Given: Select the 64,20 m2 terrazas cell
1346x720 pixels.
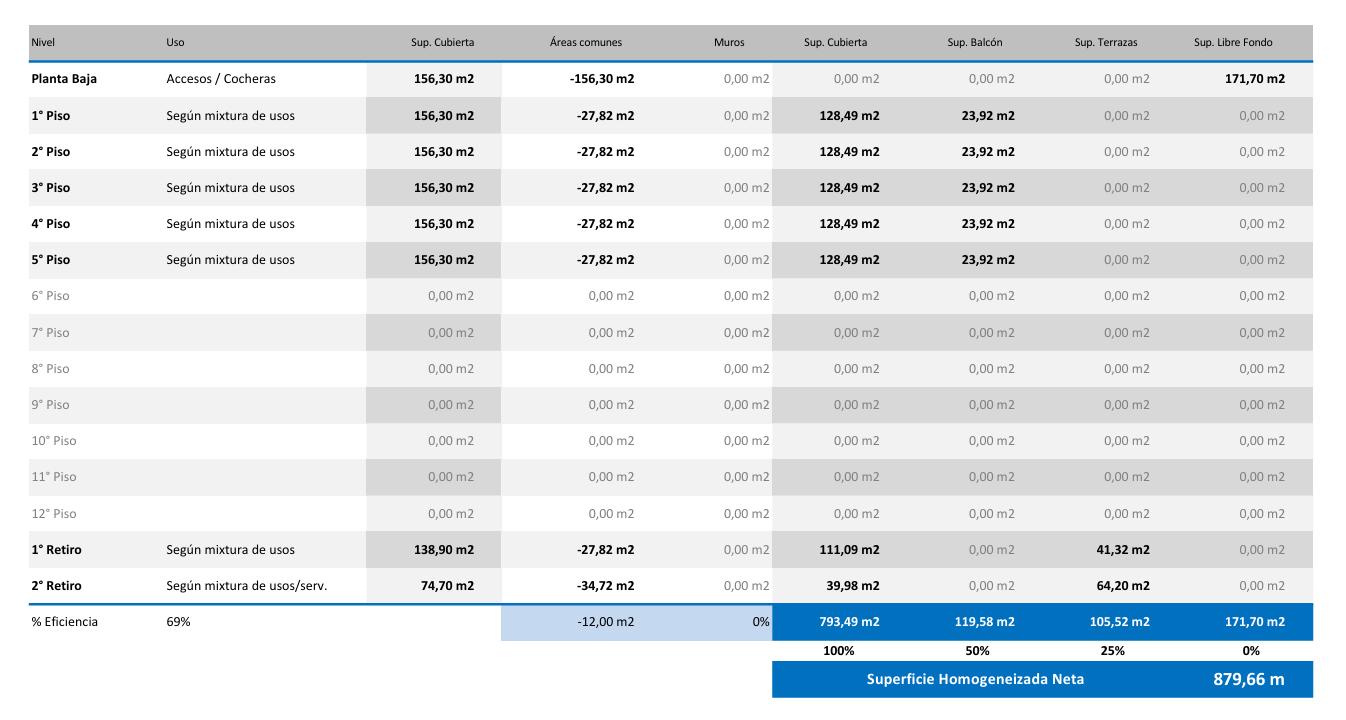Looking at the screenshot, I should pyautogui.click(x=1123, y=586).
